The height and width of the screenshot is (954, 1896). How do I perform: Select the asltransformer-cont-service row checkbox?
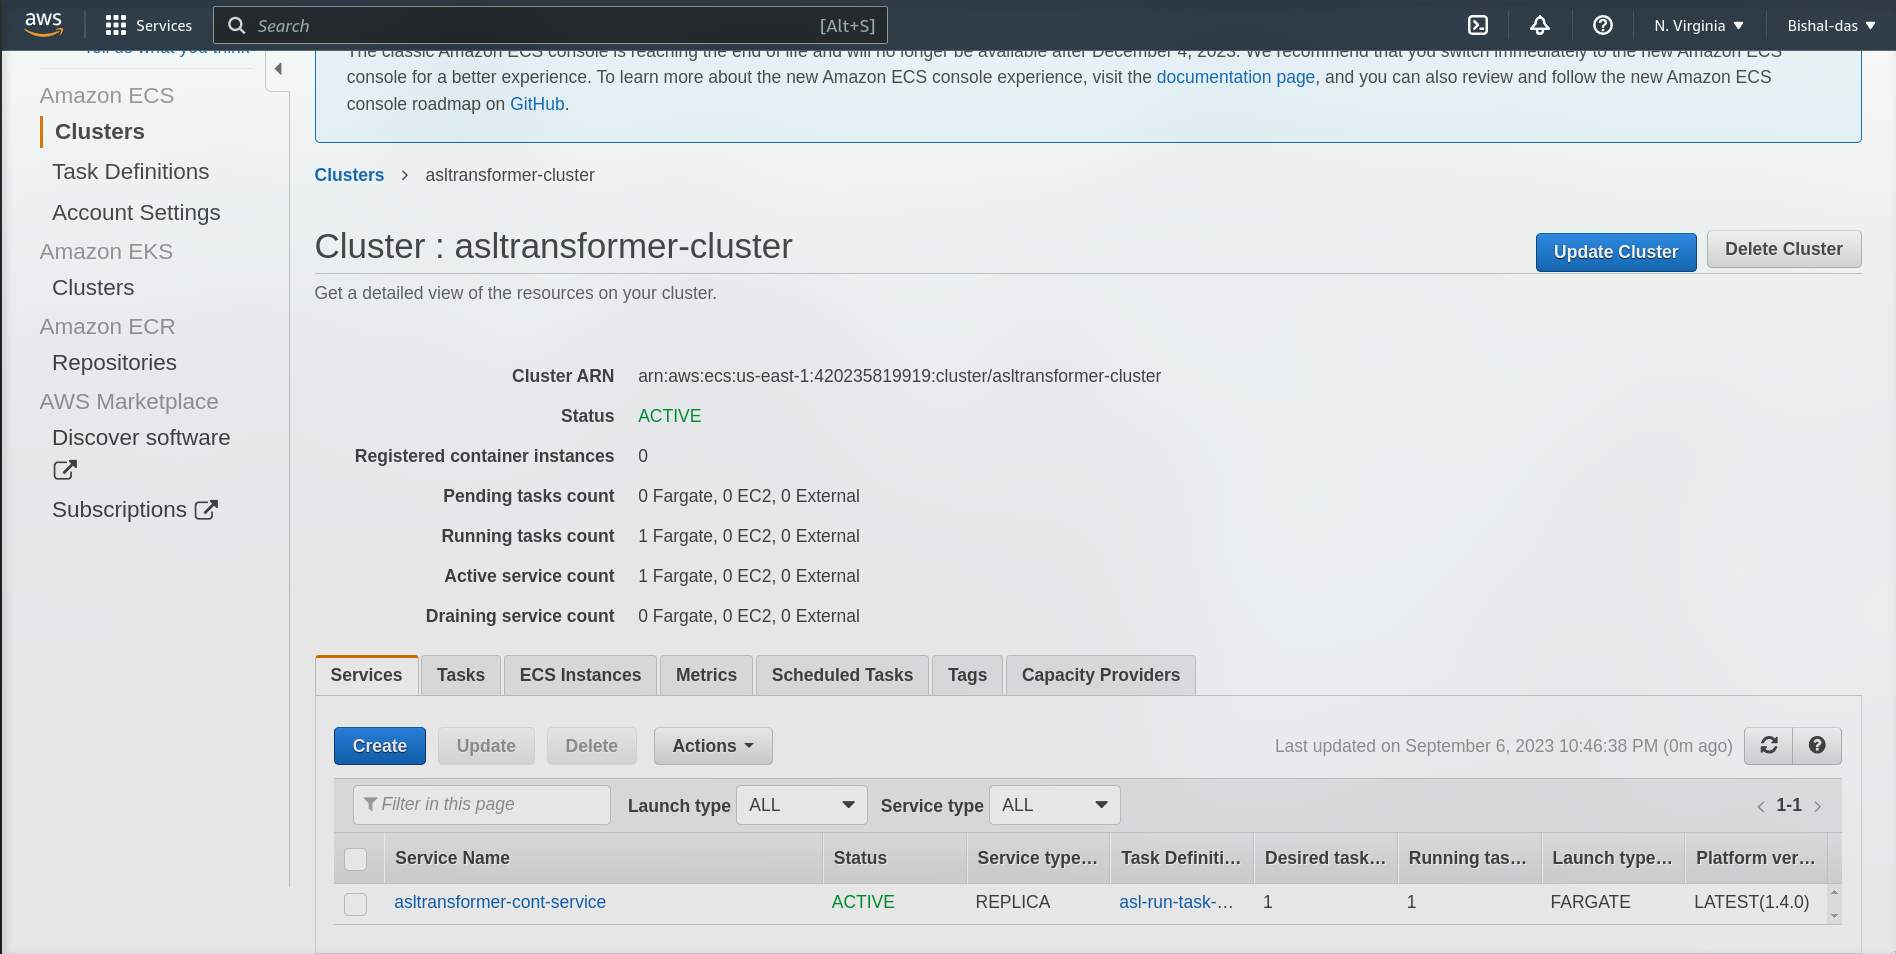[x=355, y=904]
